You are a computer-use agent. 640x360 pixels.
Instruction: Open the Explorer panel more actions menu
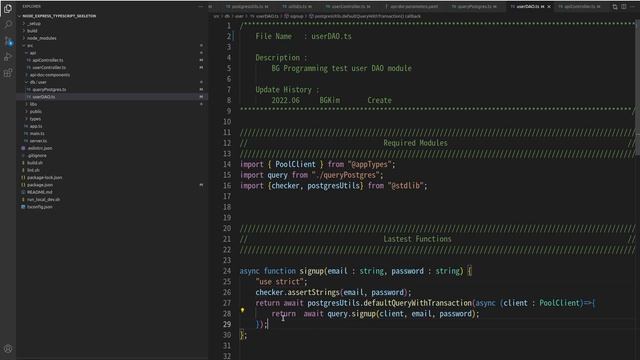[201, 7]
